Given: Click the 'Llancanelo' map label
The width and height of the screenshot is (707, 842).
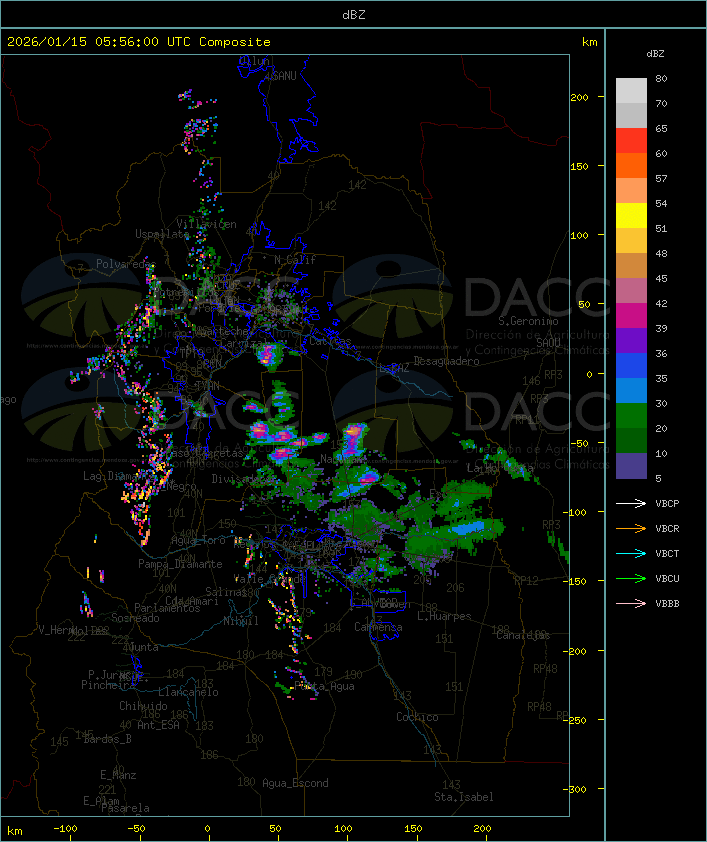Looking at the screenshot, I should click(x=188, y=692).
